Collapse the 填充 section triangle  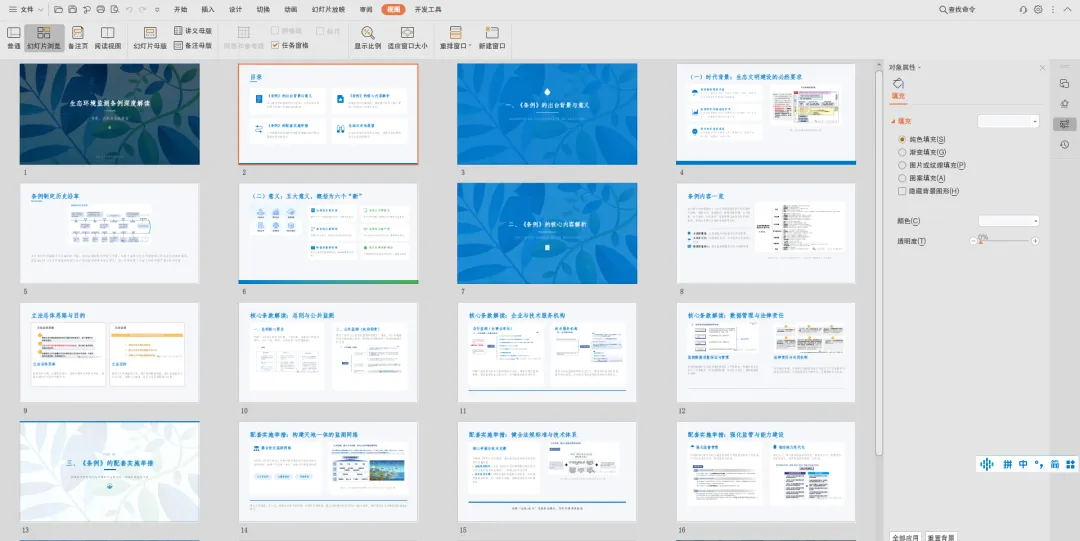pos(893,121)
